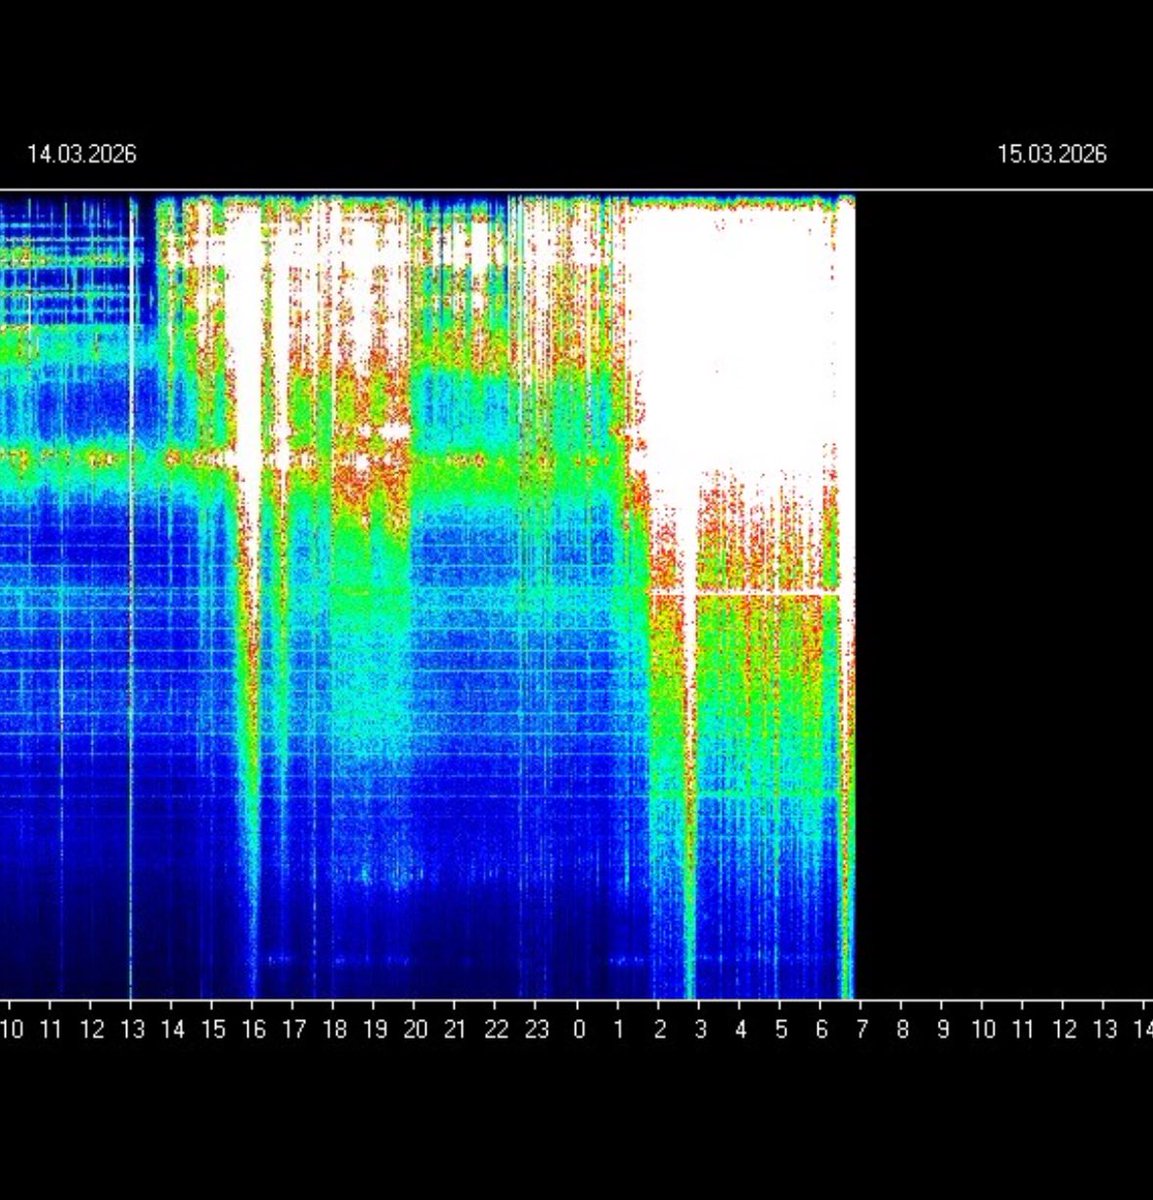The height and width of the screenshot is (1200, 1153).
Task: Click the 15.03.2026 date label
Action: point(1052,154)
